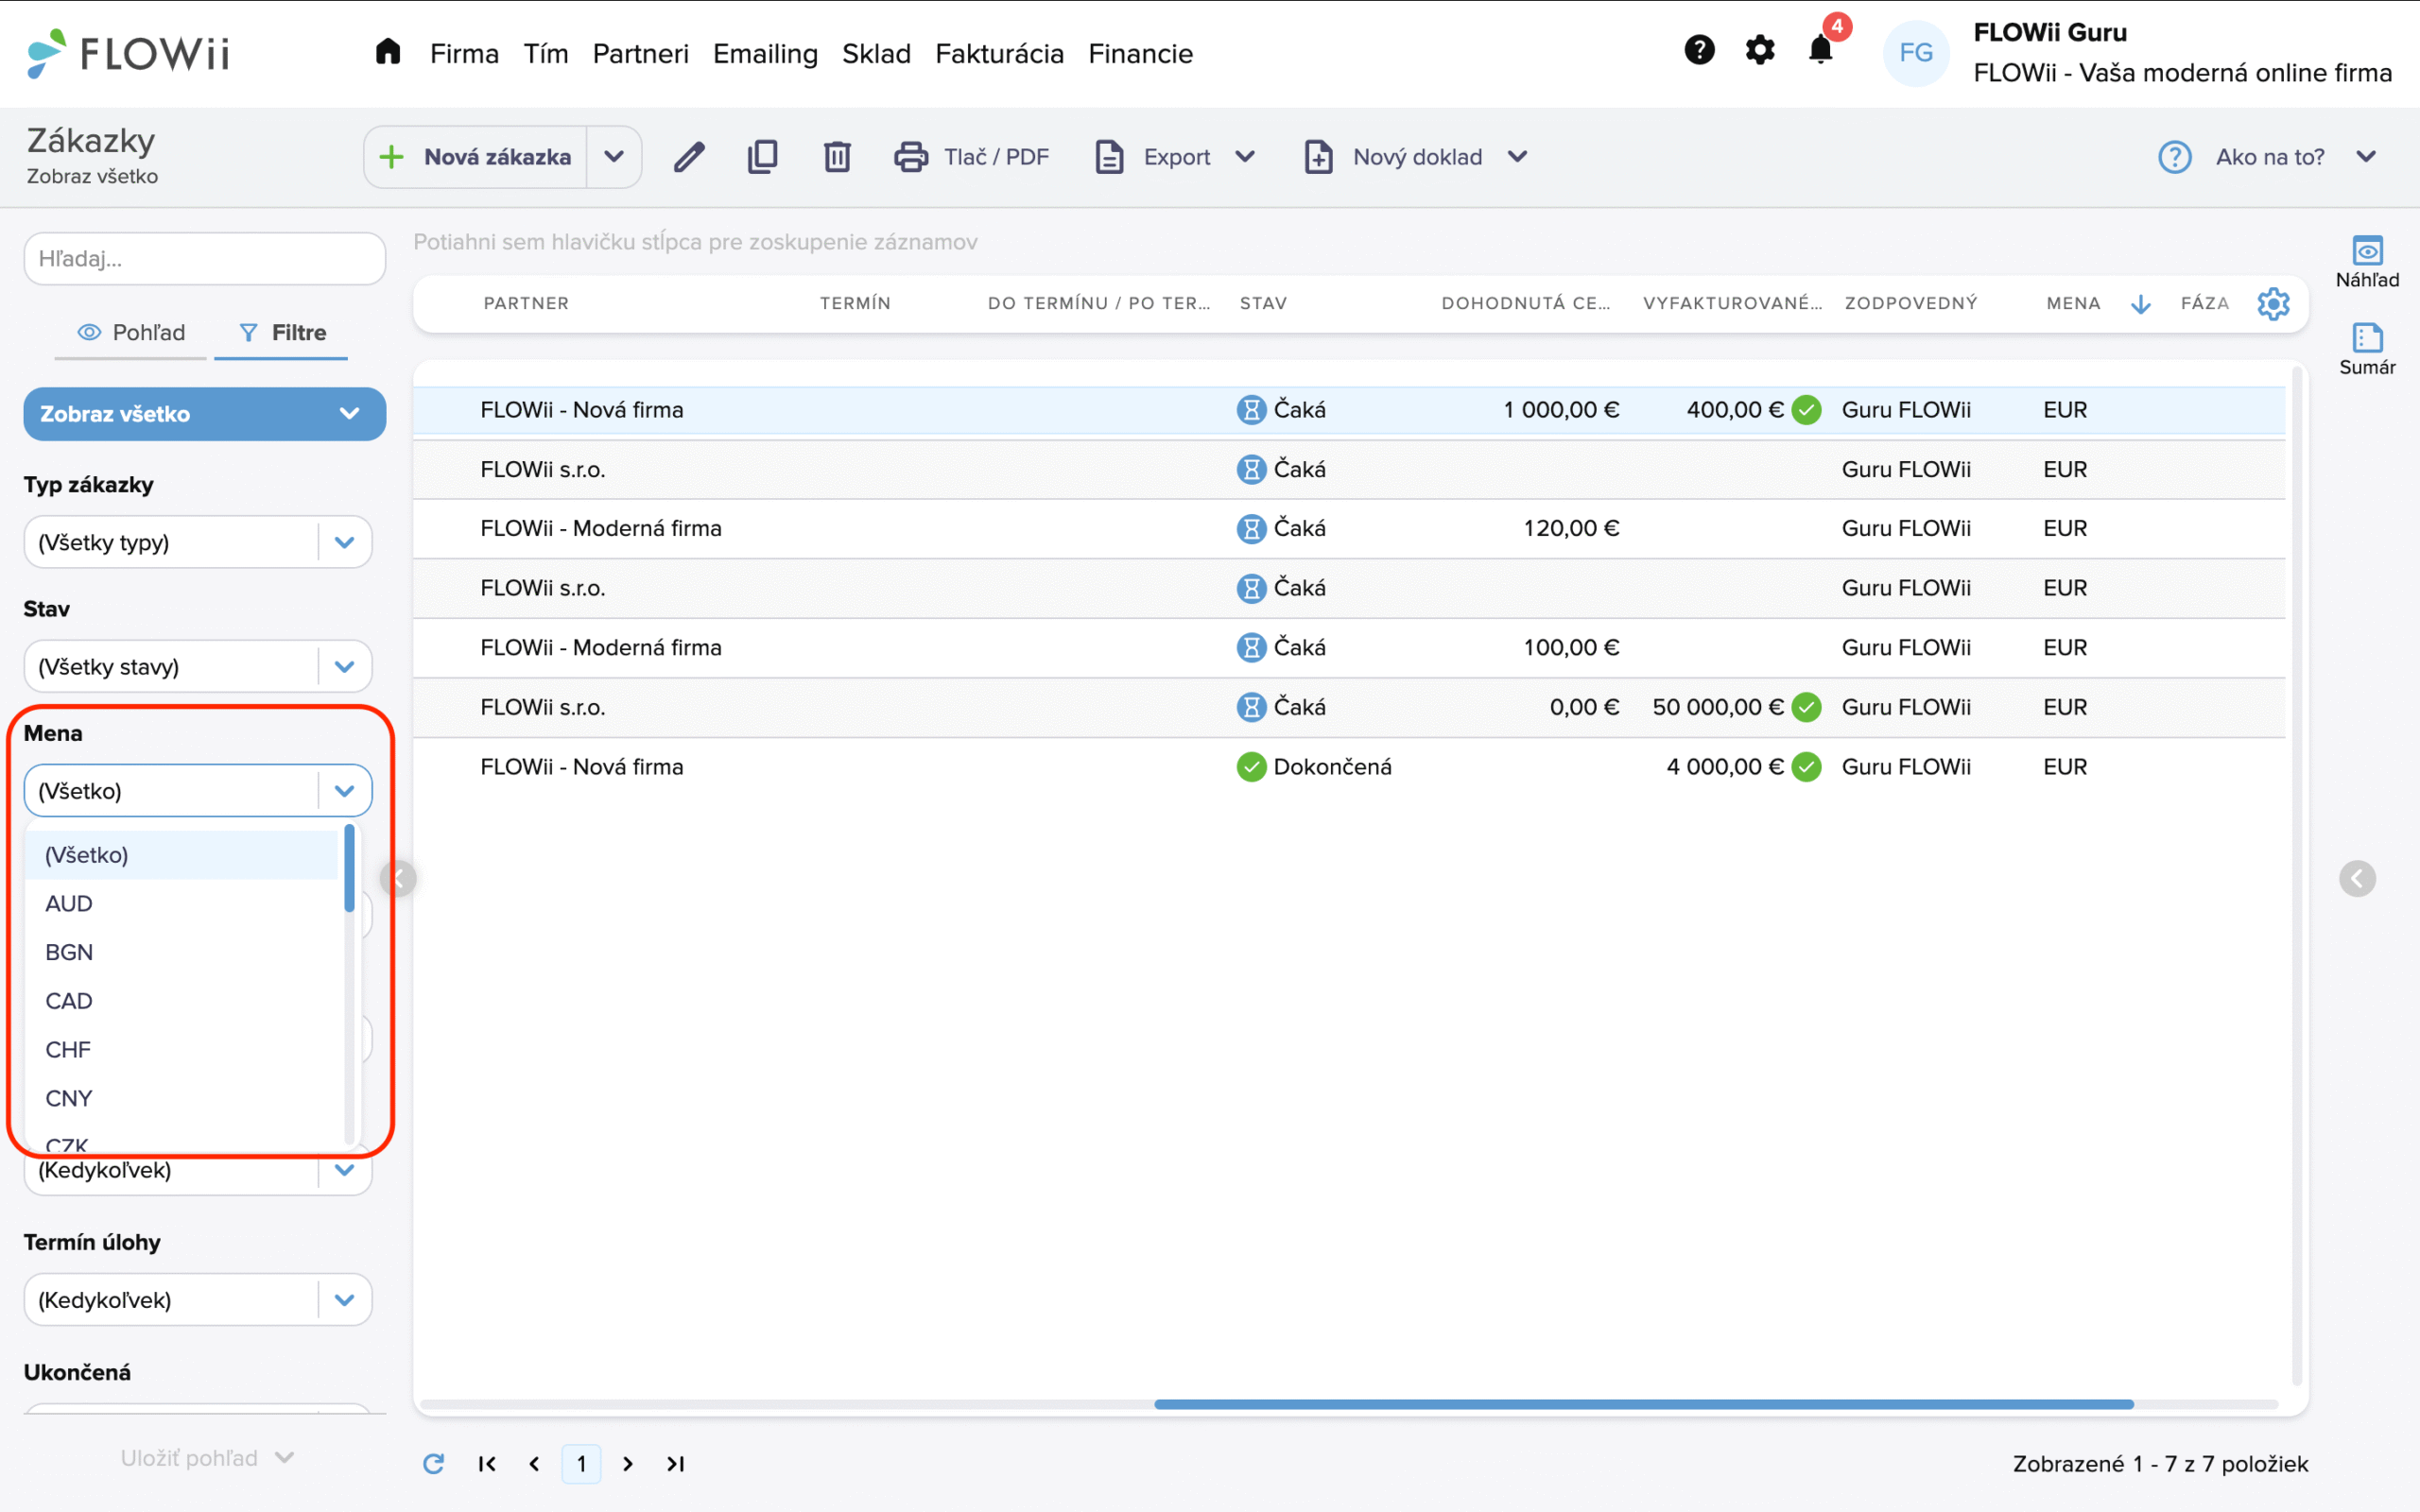Expand the Nová zákazka arrow options
Screen dimensions: 2420x1512
click(x=614, y=157)
